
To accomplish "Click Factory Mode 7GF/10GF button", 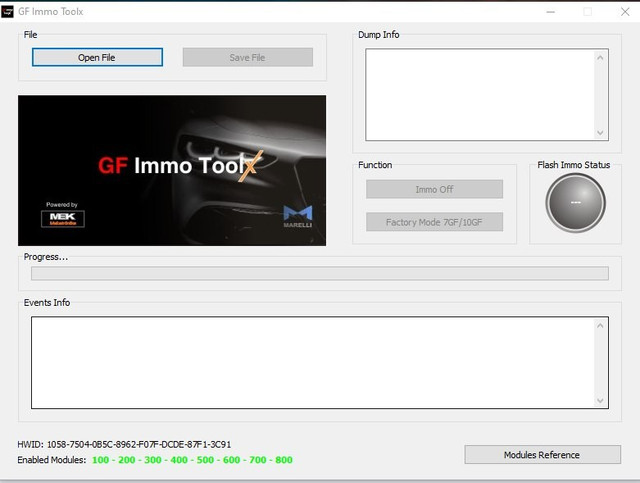I will [434, 222].
